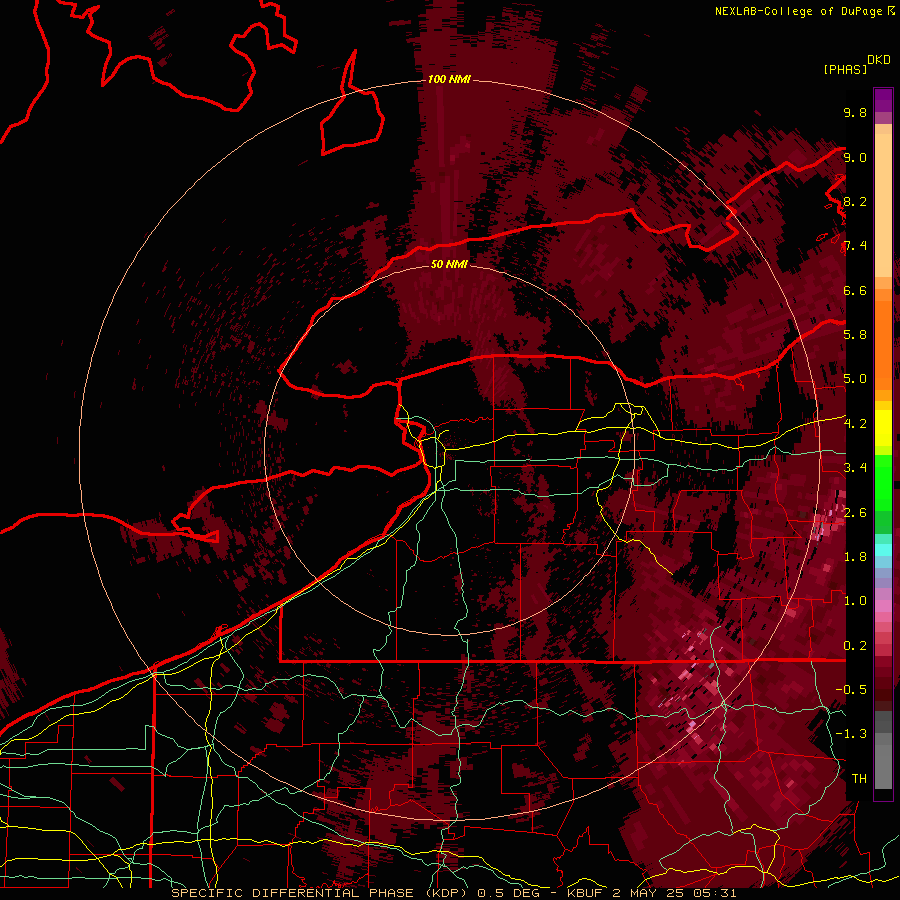Select the 6.6 scale label
Viewport: 900px width, 900px height.
pos(855,290)
